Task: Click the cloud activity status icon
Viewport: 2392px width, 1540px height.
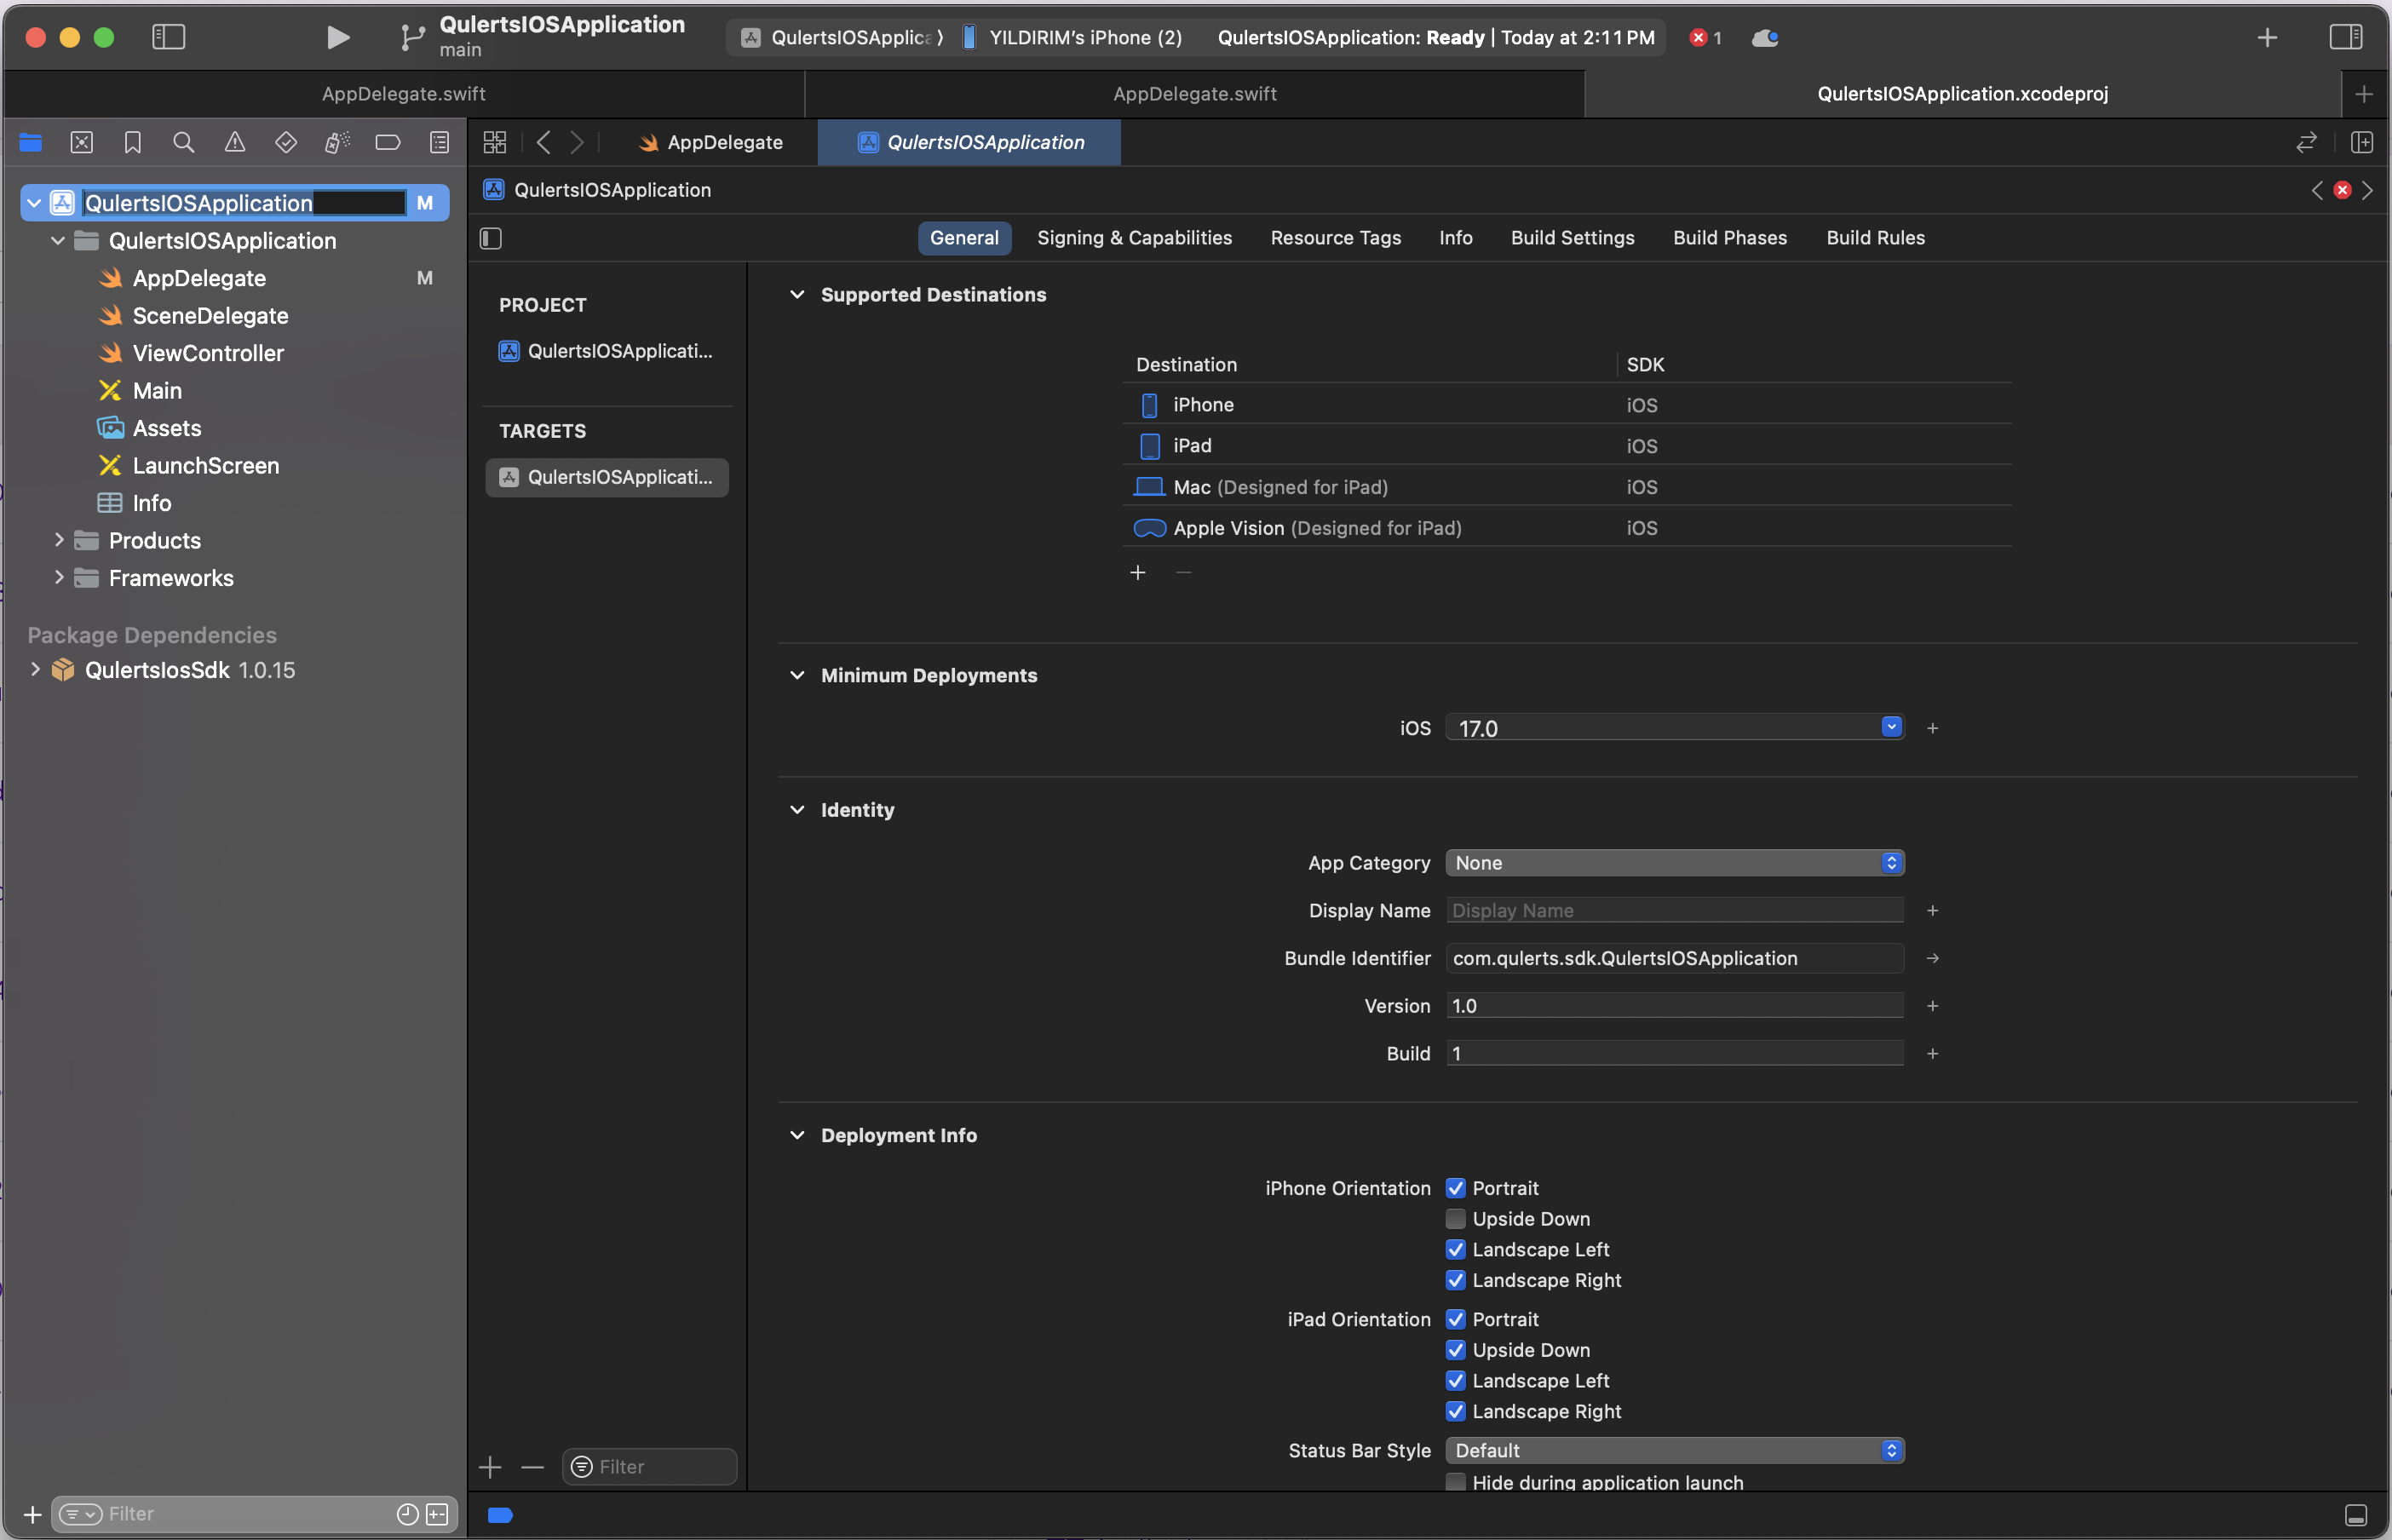Action: tap(1765, 38)
